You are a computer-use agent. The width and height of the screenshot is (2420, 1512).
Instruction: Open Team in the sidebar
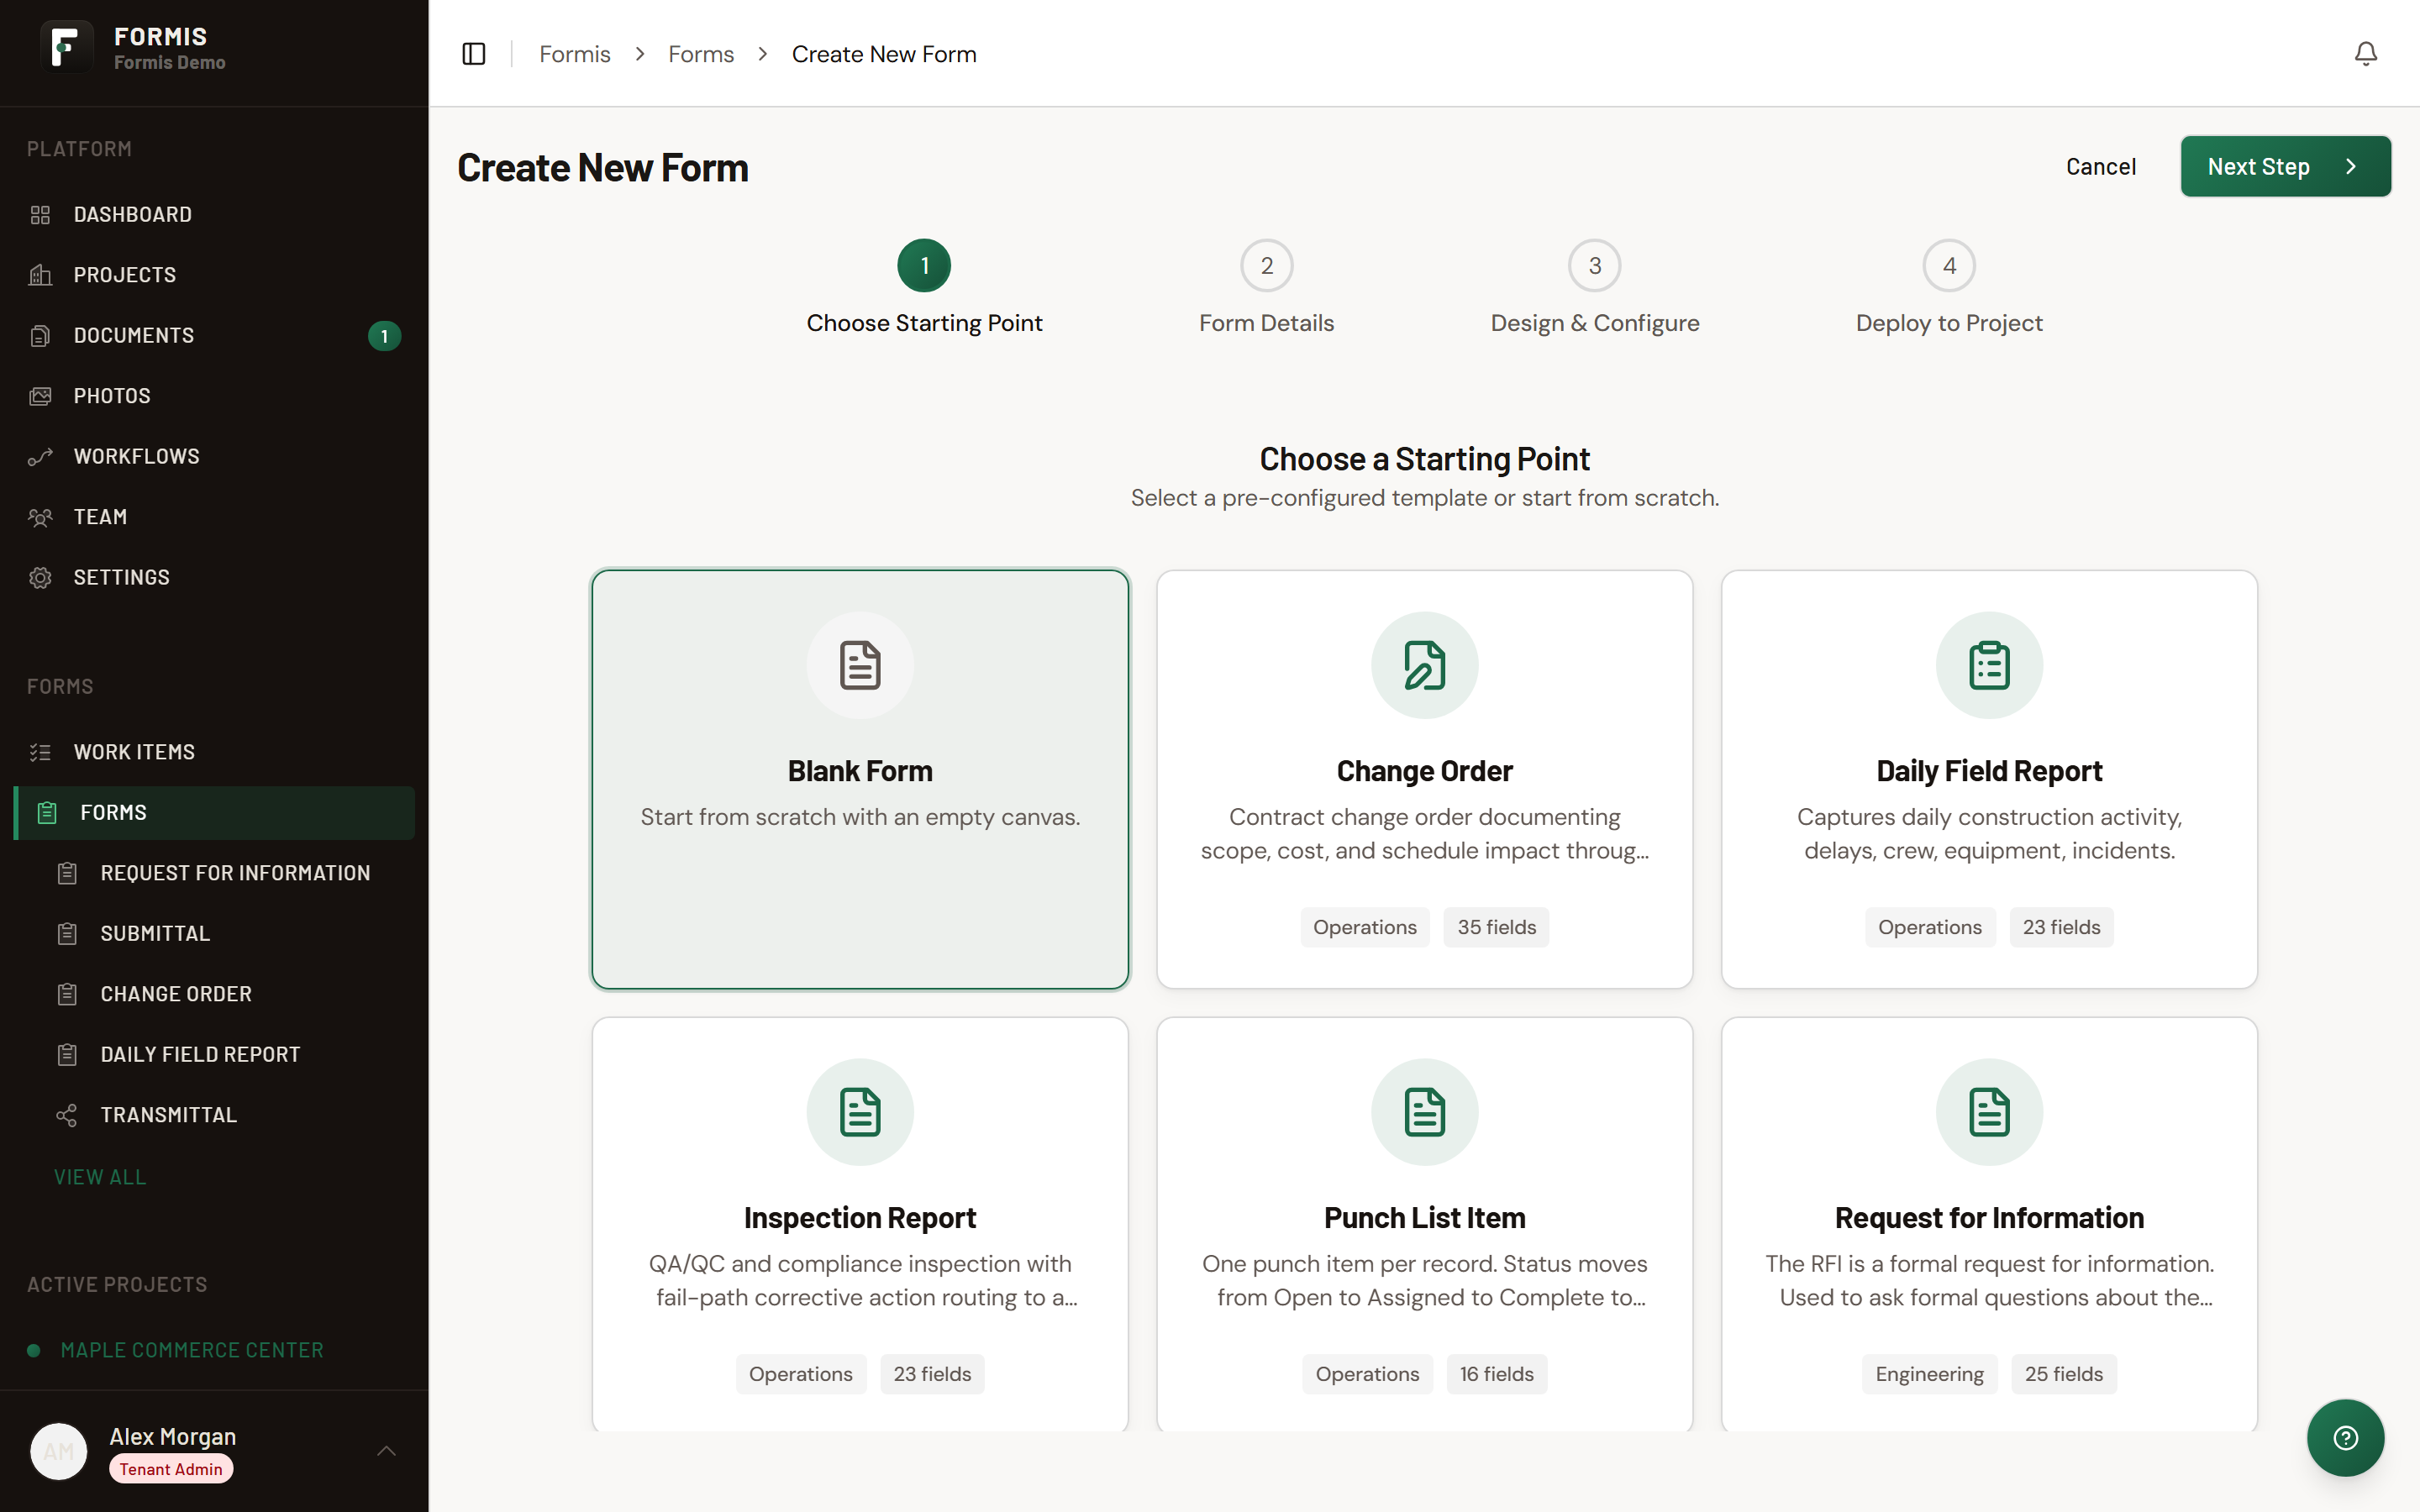[214, 517]
